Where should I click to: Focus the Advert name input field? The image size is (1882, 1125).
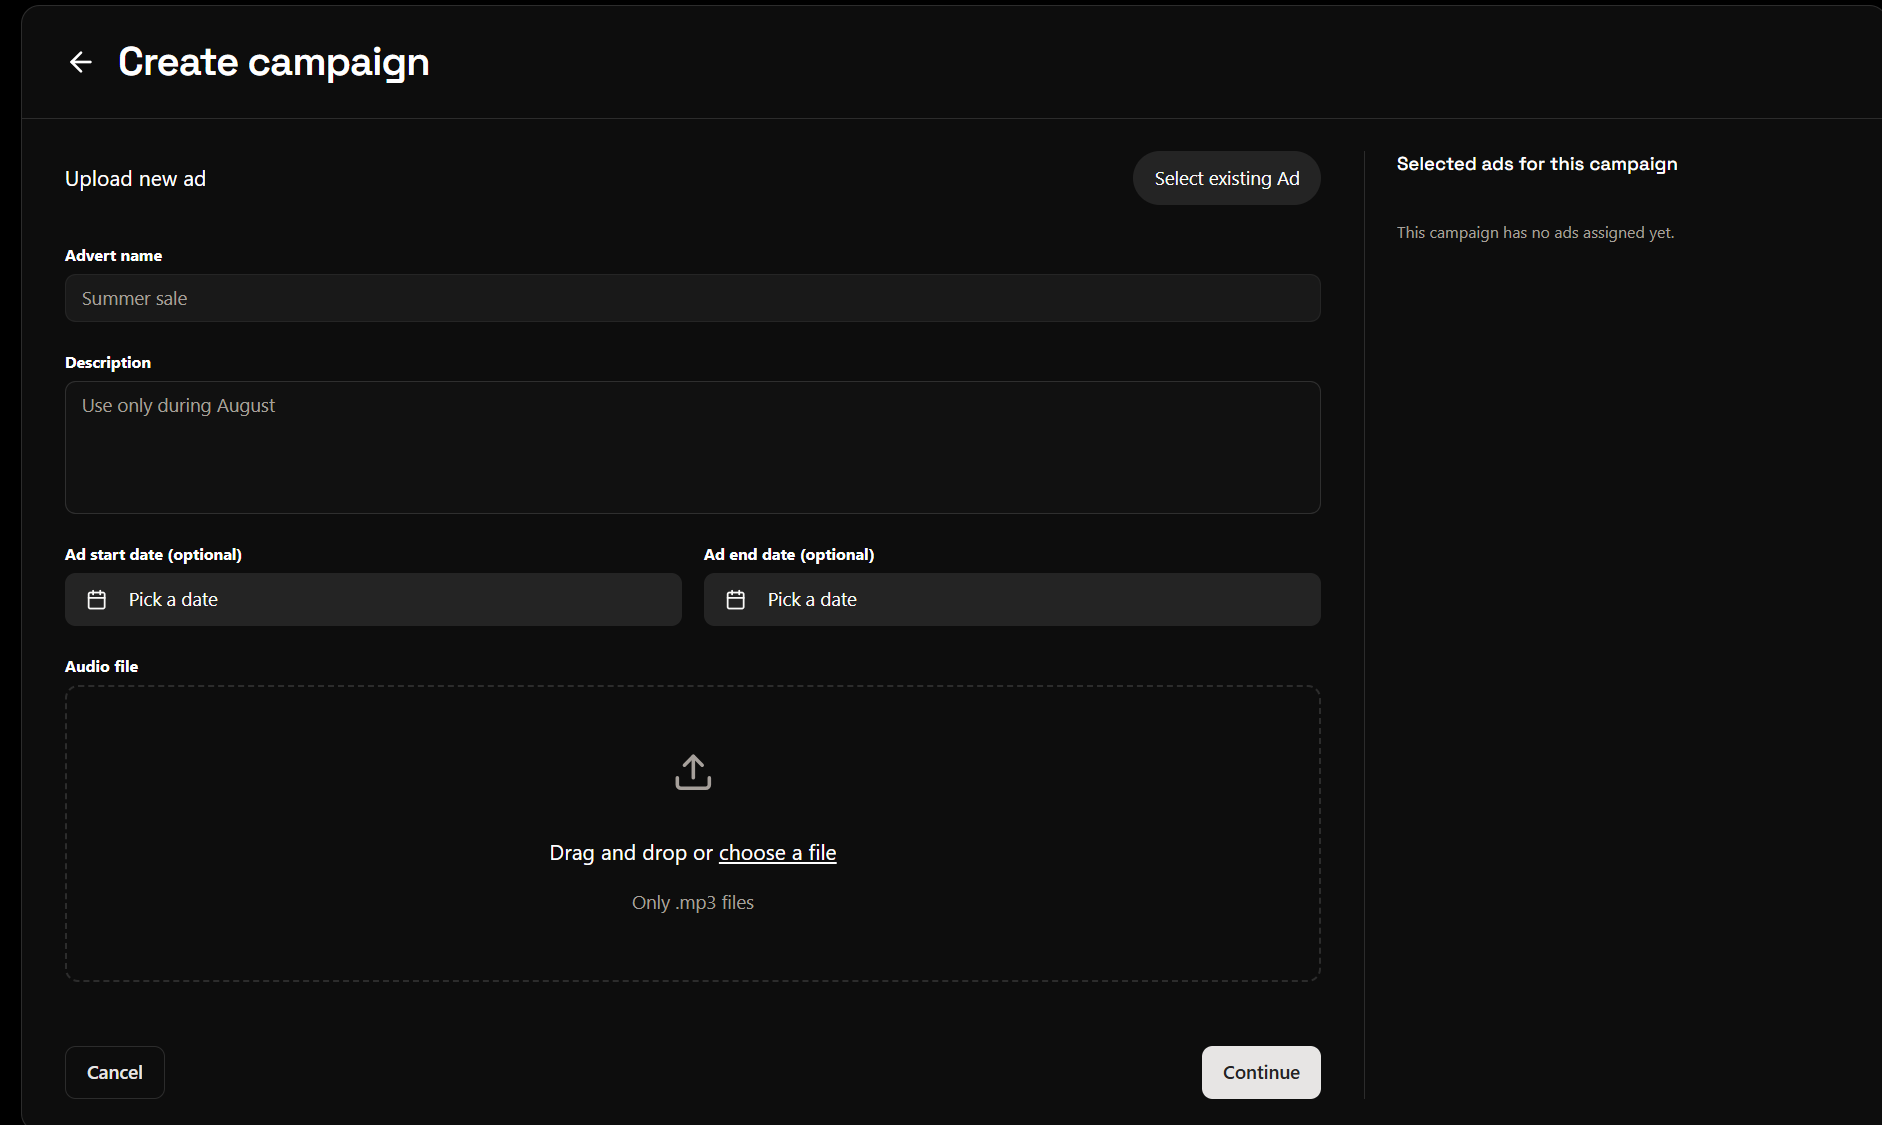tap(692, 298)
